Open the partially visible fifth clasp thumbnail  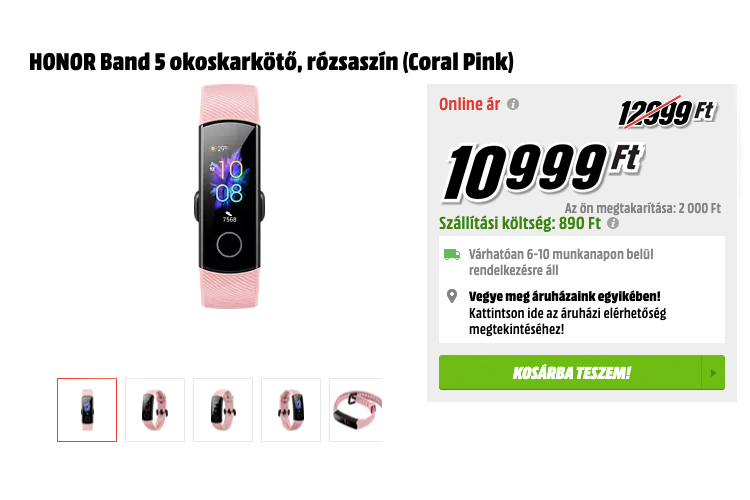[356, 410]
